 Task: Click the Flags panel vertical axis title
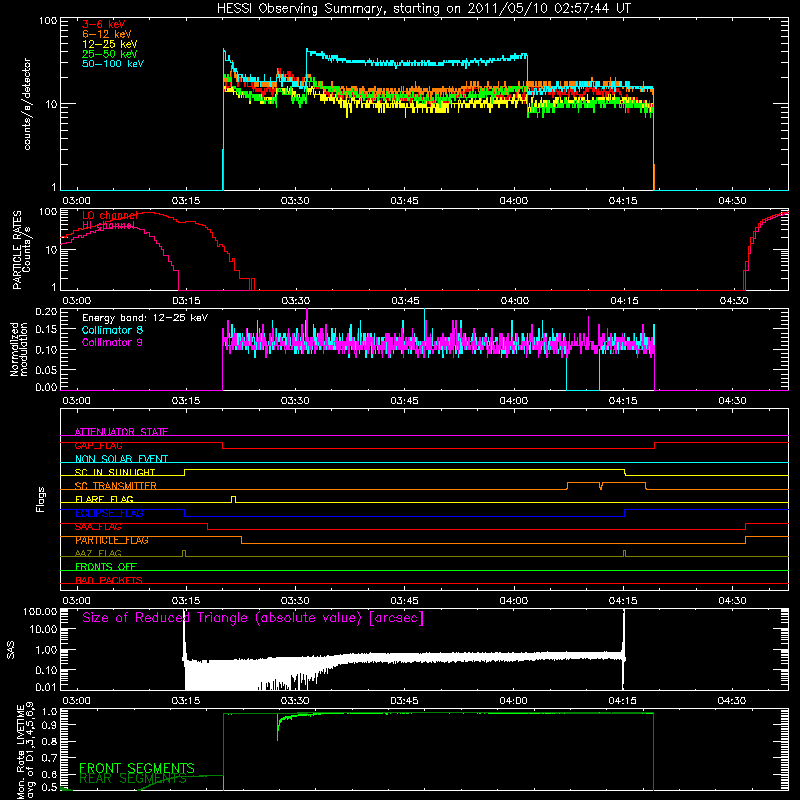(x=41, y=499)
